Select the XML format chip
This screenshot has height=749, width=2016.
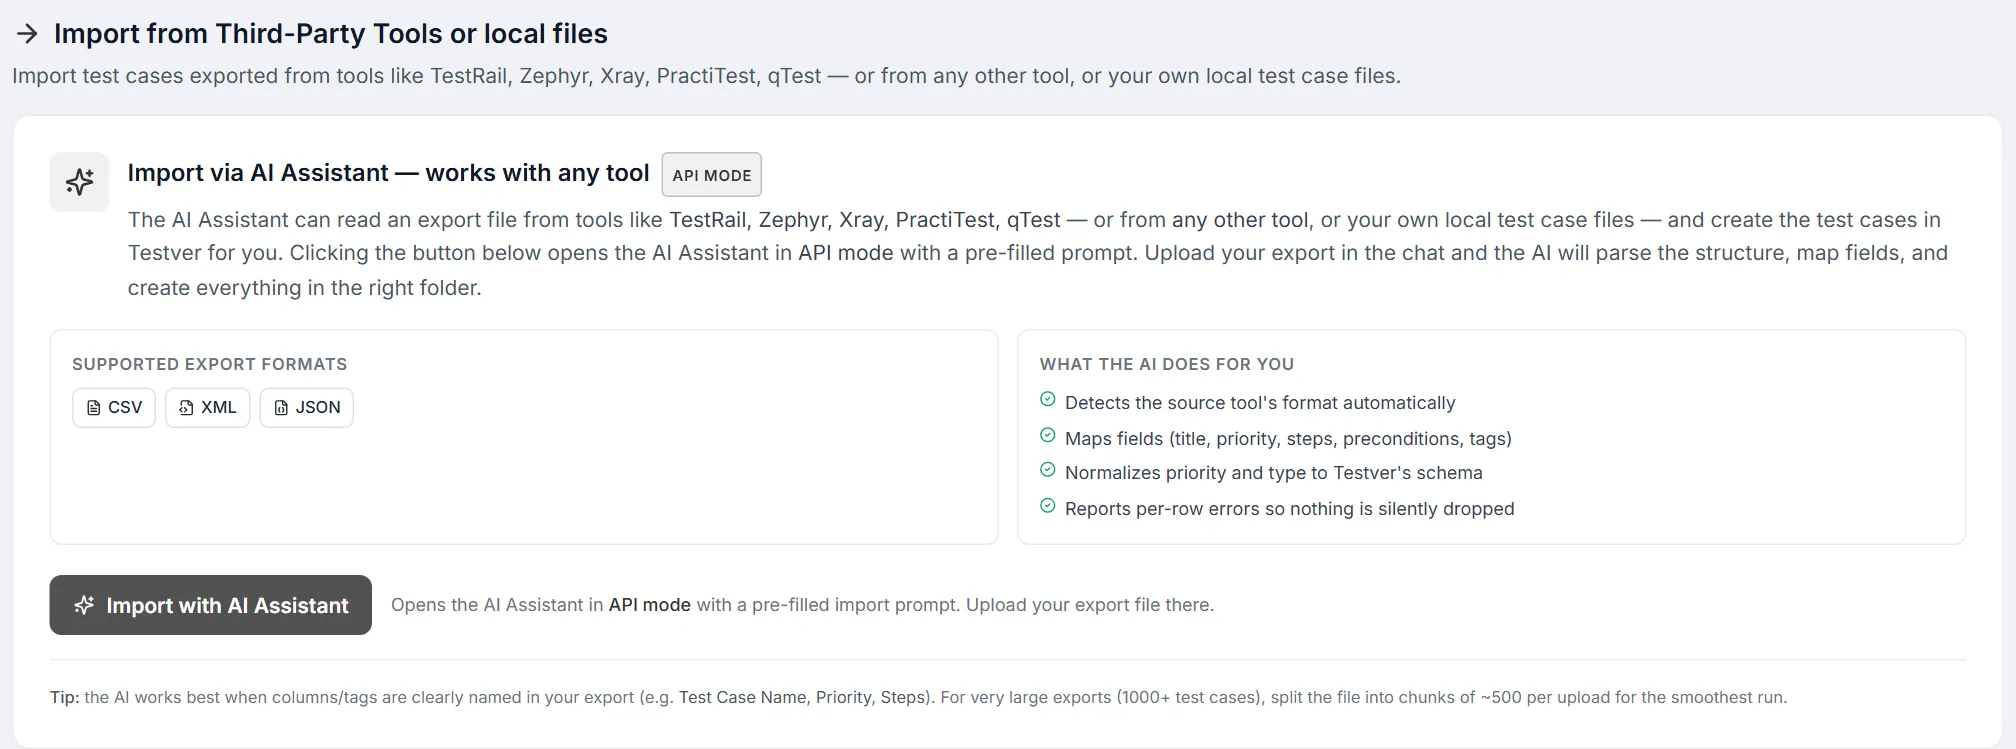(x=208, y=408)
